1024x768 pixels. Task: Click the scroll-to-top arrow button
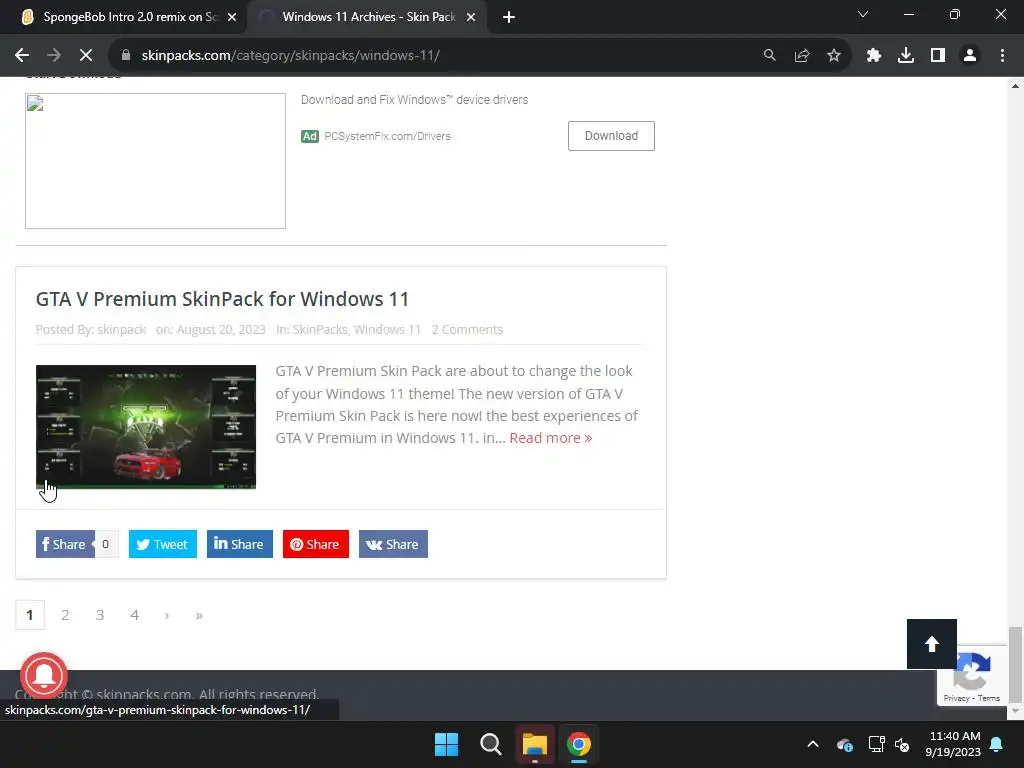coord(931,644)
